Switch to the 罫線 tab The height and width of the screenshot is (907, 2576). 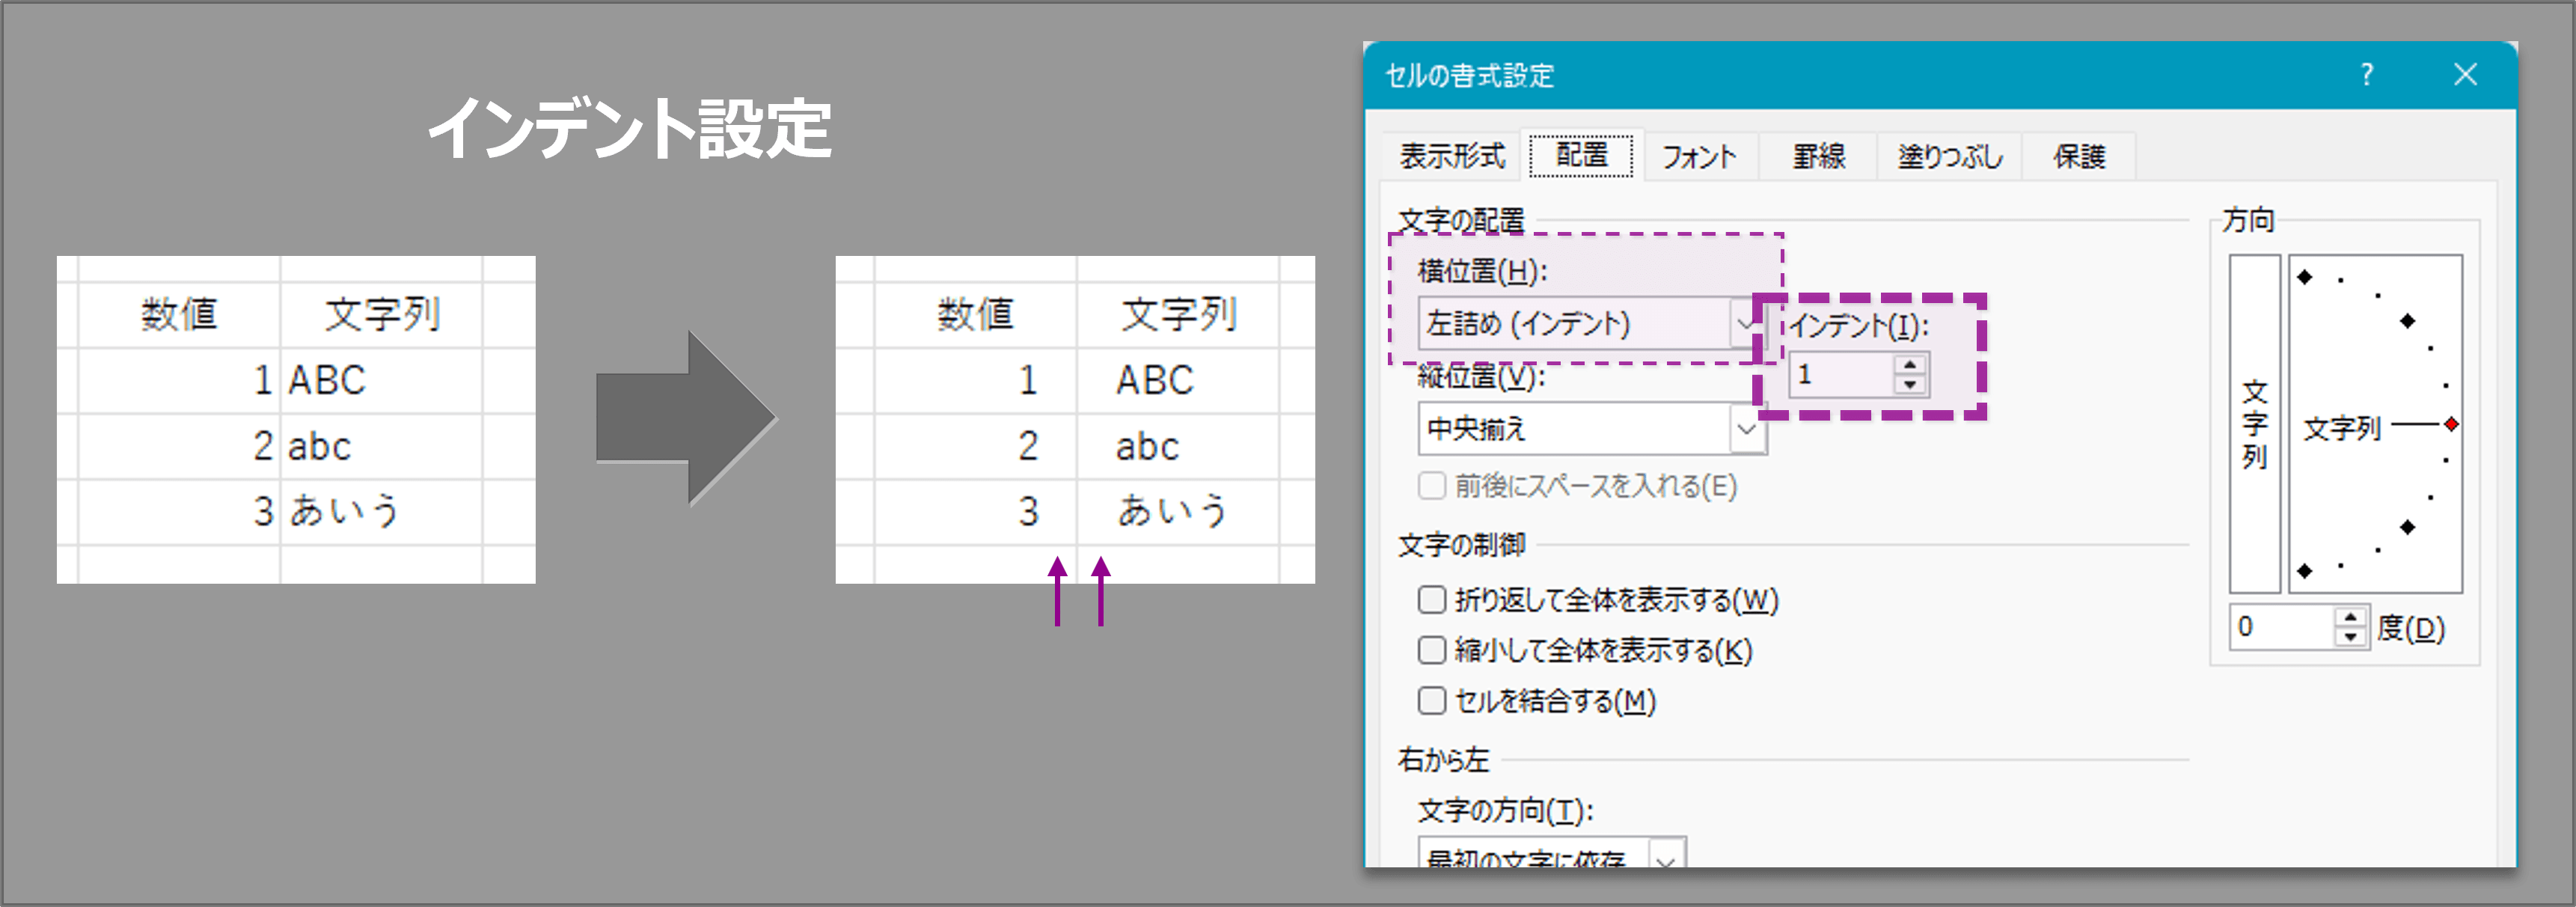click(1817, 156)
